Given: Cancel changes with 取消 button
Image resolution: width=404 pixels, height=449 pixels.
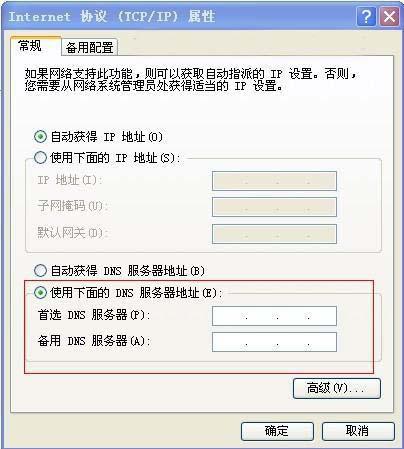Looking at the screenshot, I should [x=358, y=431].
